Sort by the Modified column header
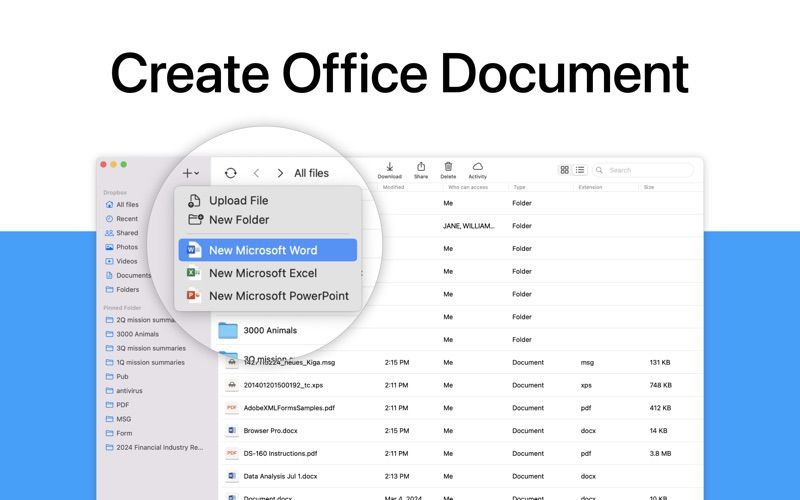Image resolution: width=800 pixels, height=500 pixels. click(x=393, y=187)
